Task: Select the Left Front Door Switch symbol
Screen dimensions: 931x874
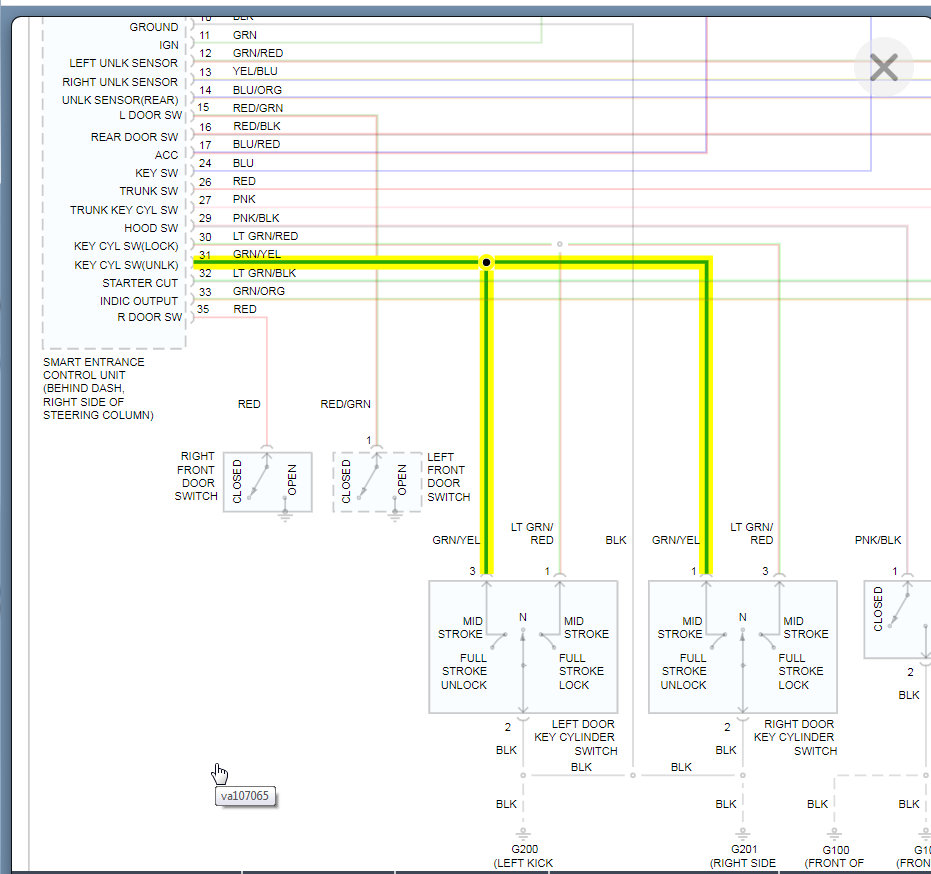Action: coord(377,482)
